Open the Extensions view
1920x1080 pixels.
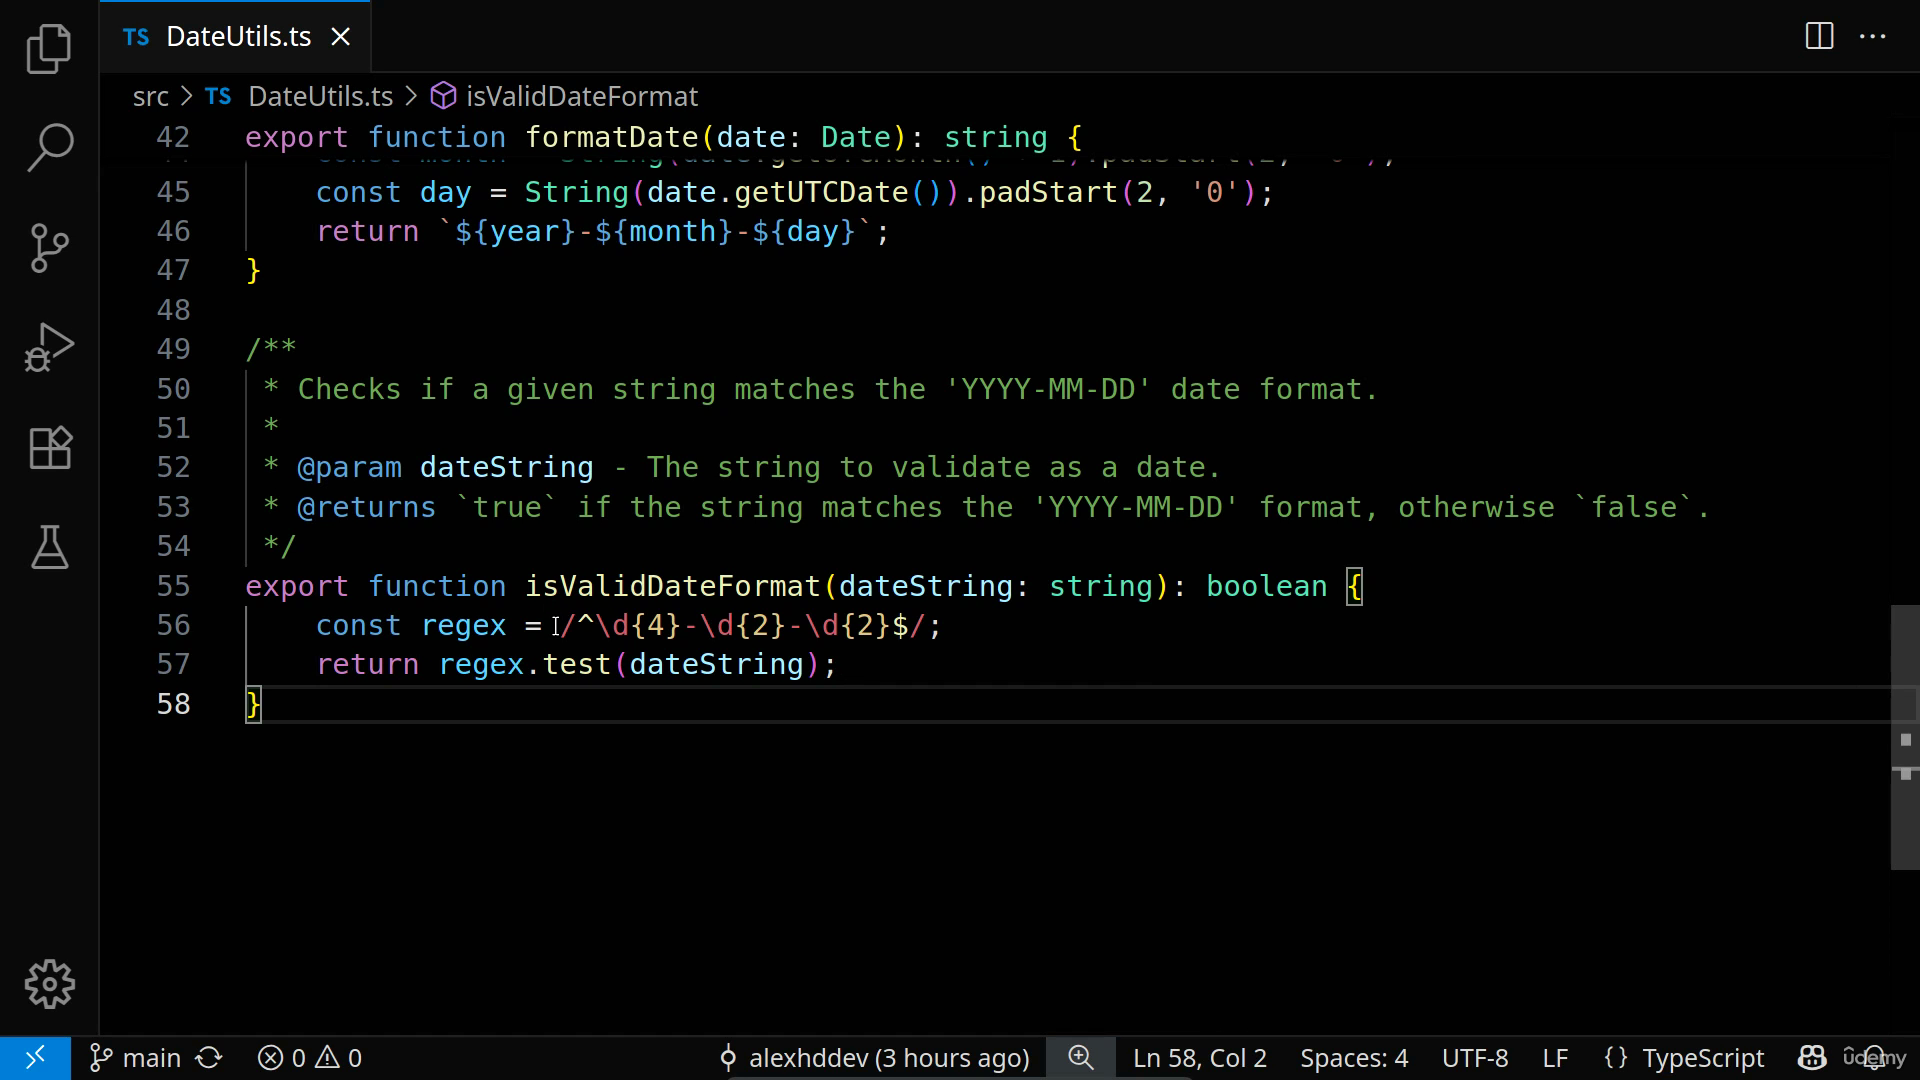49,448
